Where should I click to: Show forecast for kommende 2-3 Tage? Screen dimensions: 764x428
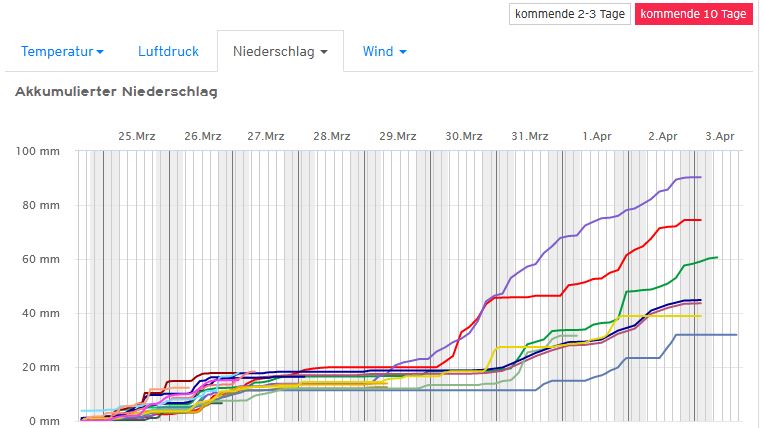(568, 14)
